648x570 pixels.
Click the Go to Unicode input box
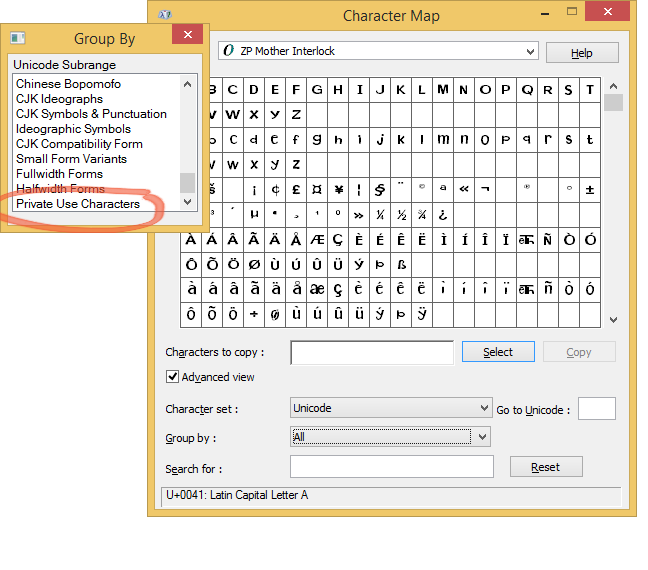596,408
